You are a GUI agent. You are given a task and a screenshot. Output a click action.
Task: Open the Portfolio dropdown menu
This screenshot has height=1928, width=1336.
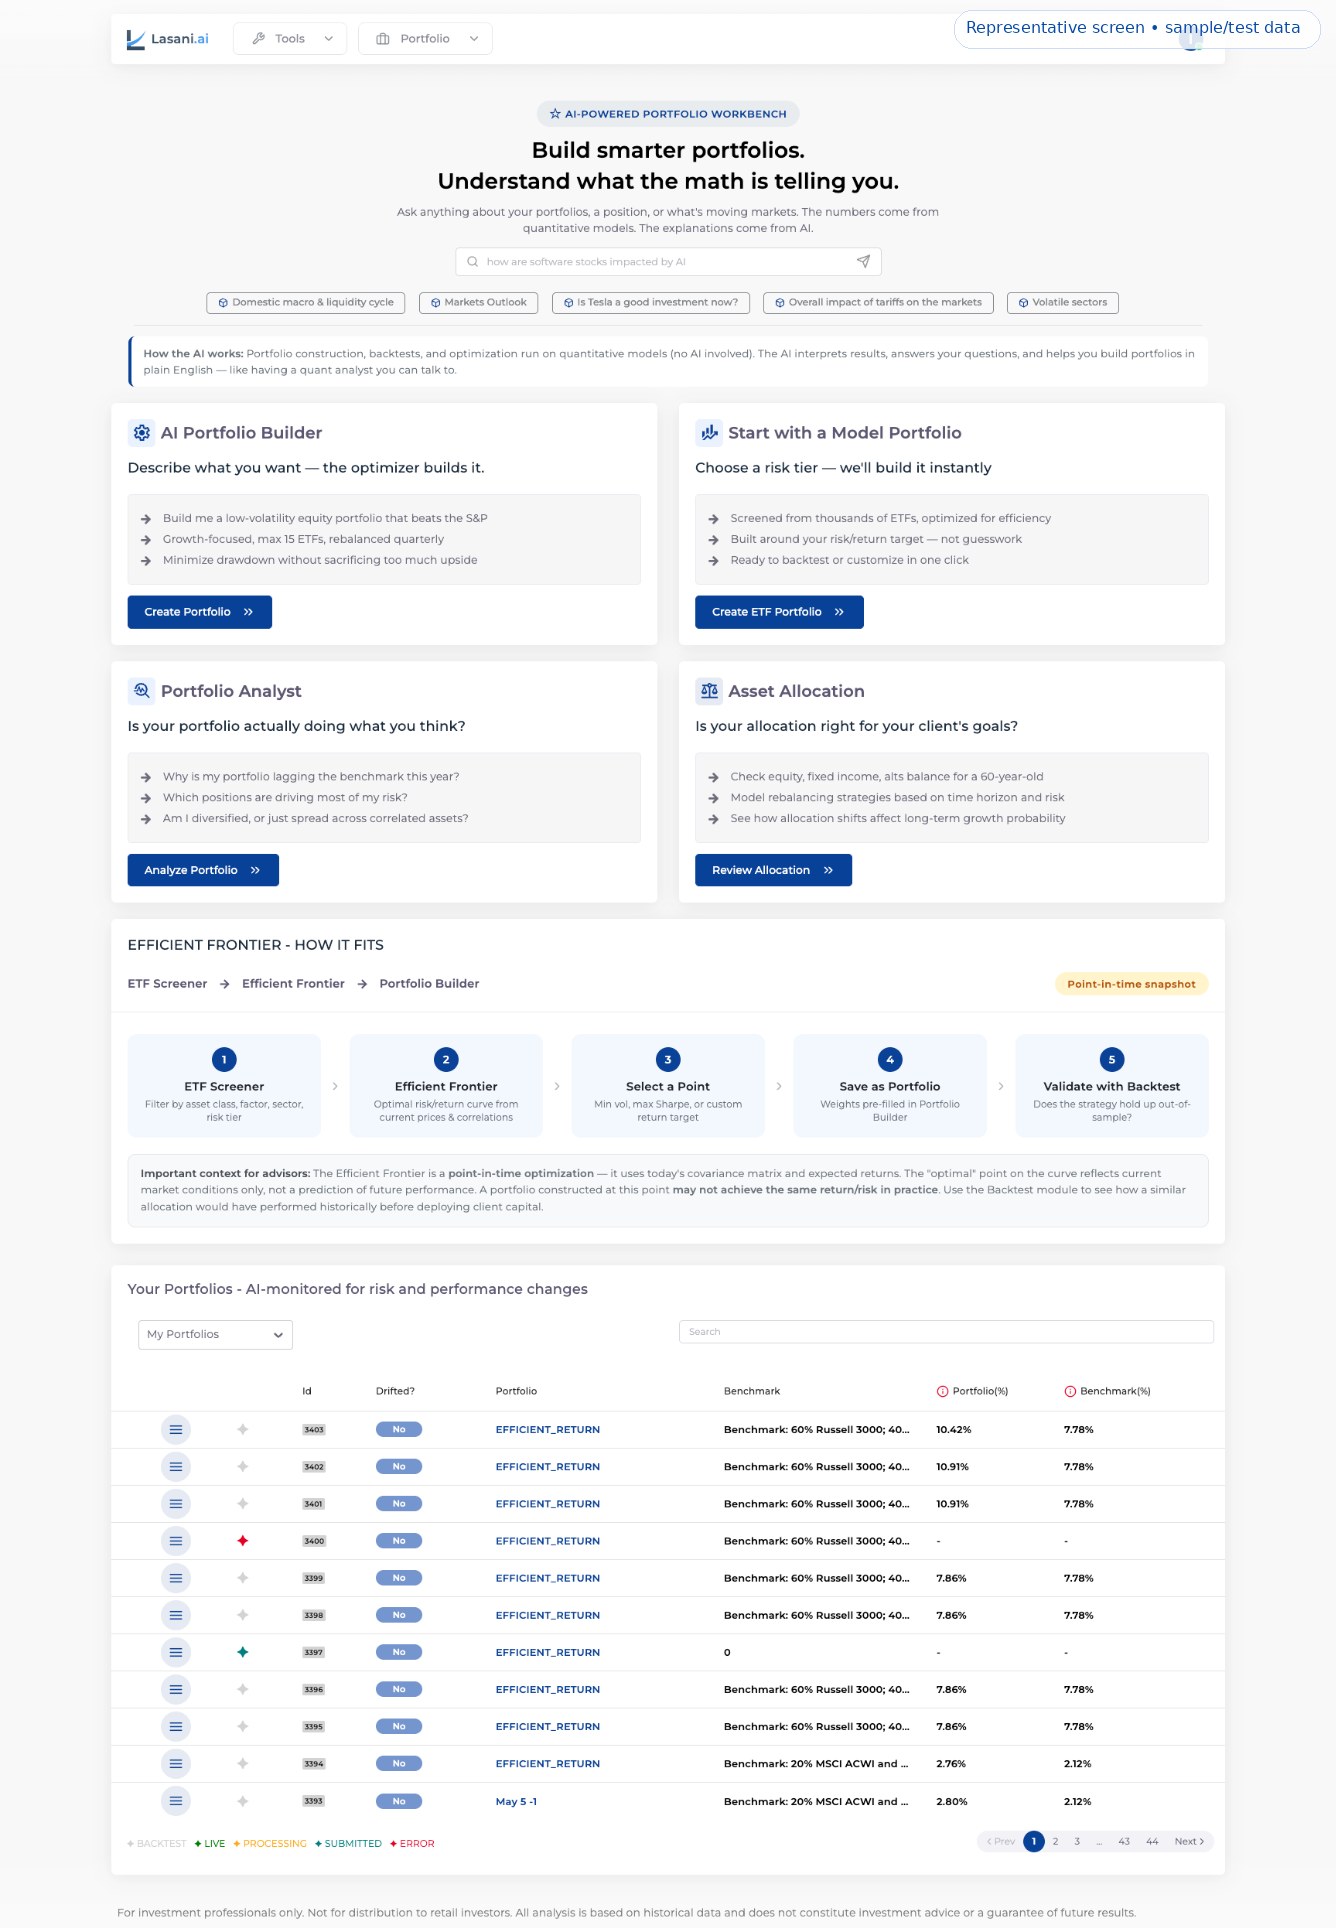click(425, 39)
